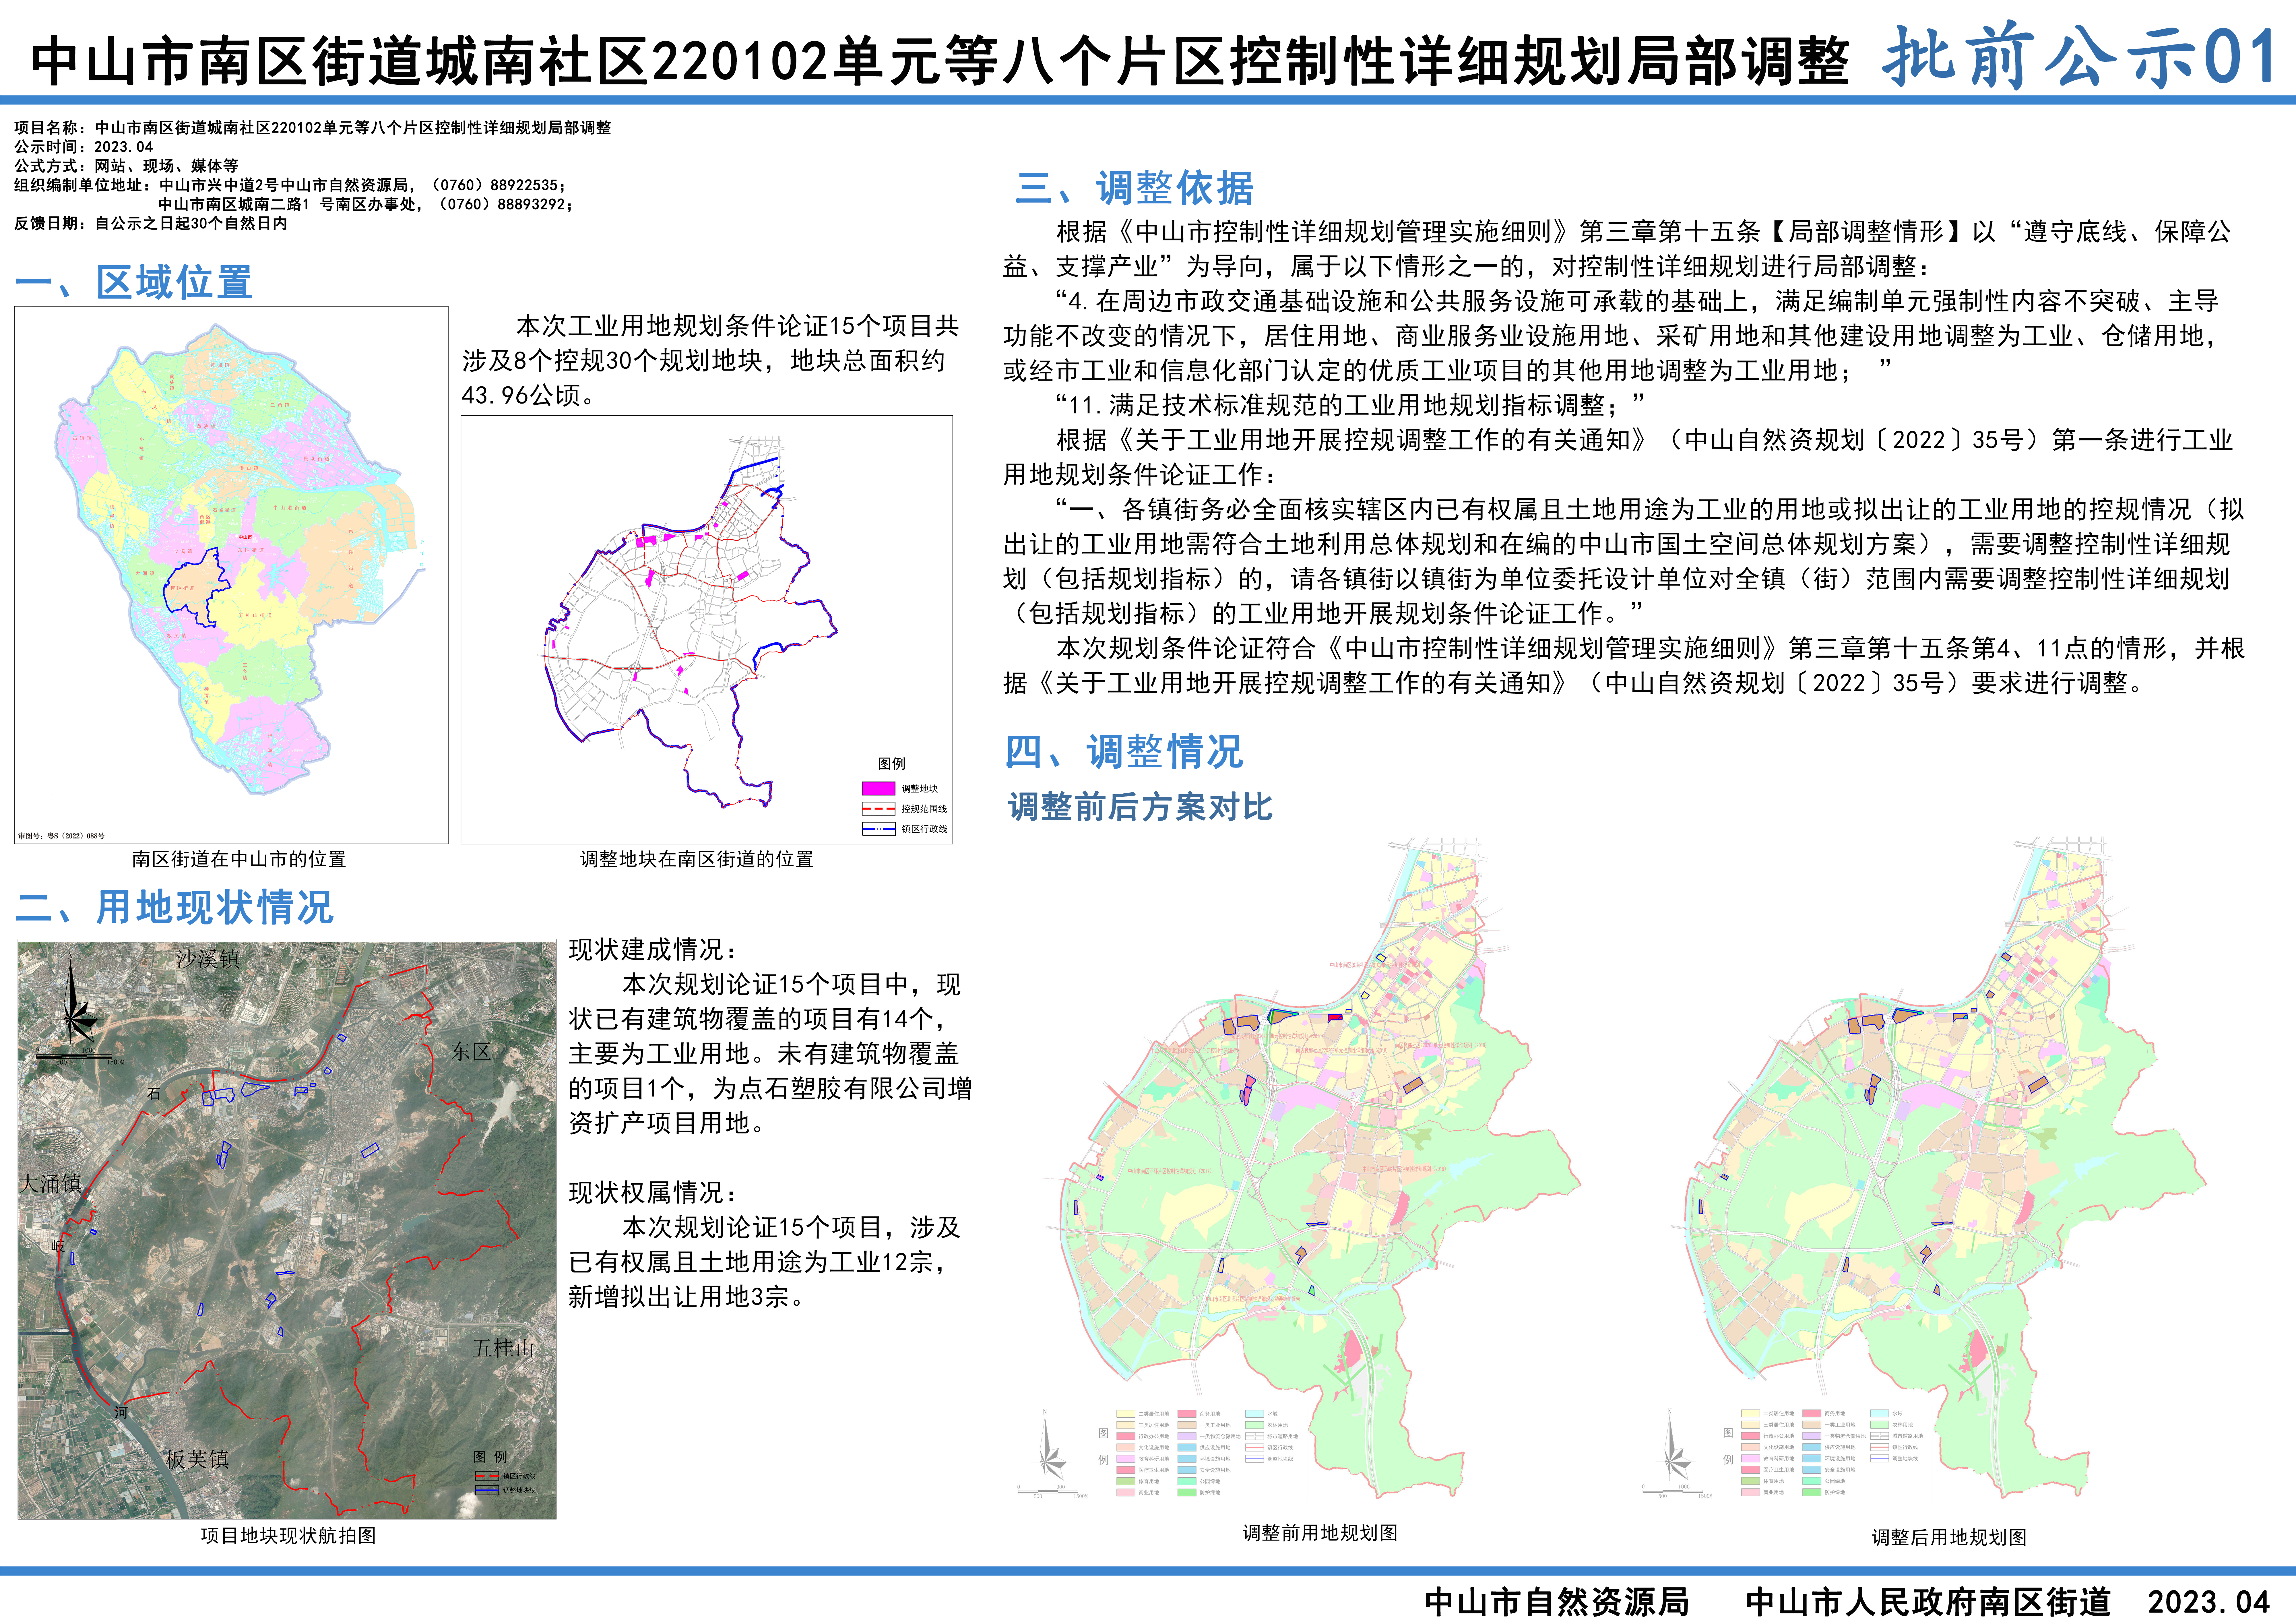The image size is (2296, 1624).
Task: Click the 五桂山 label on the aerial photo
Action: pos(503,1348)
